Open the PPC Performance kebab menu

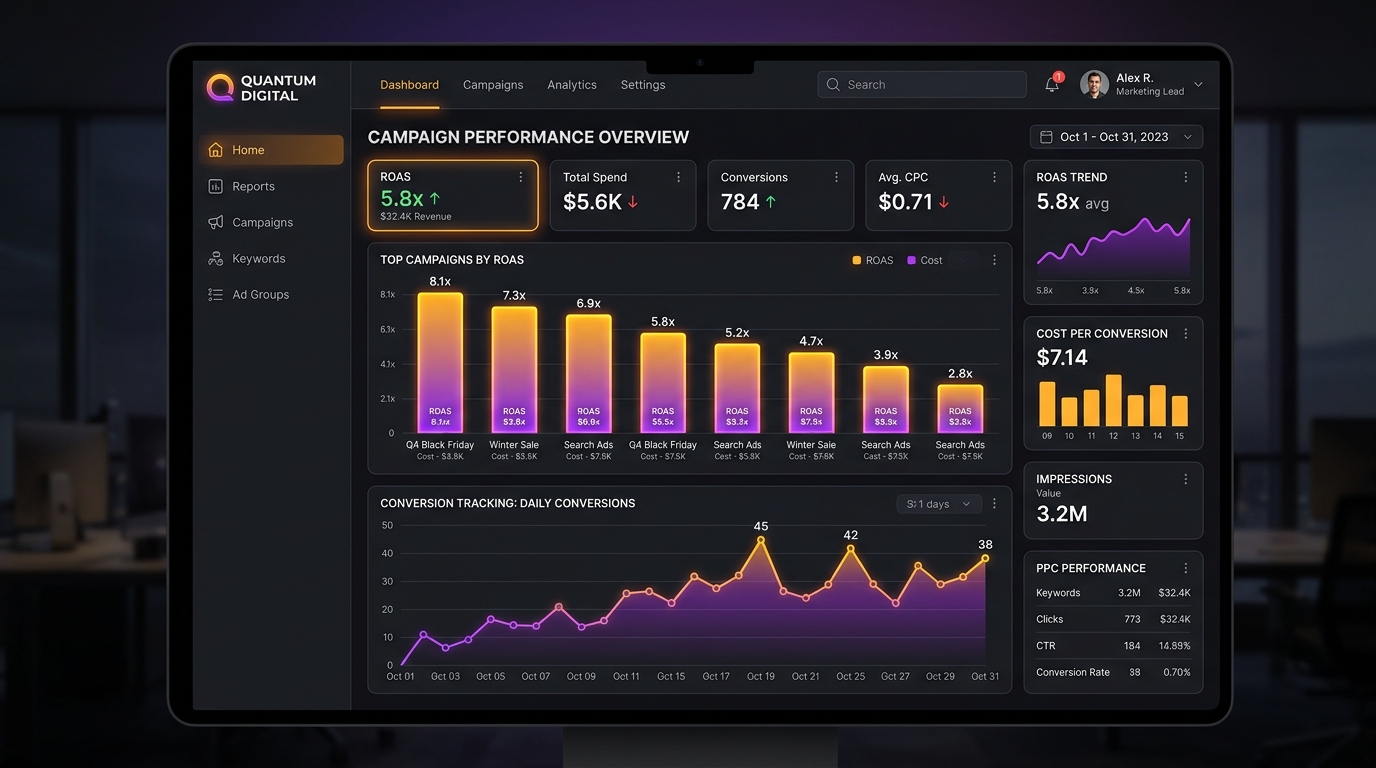pos(1186,568)
